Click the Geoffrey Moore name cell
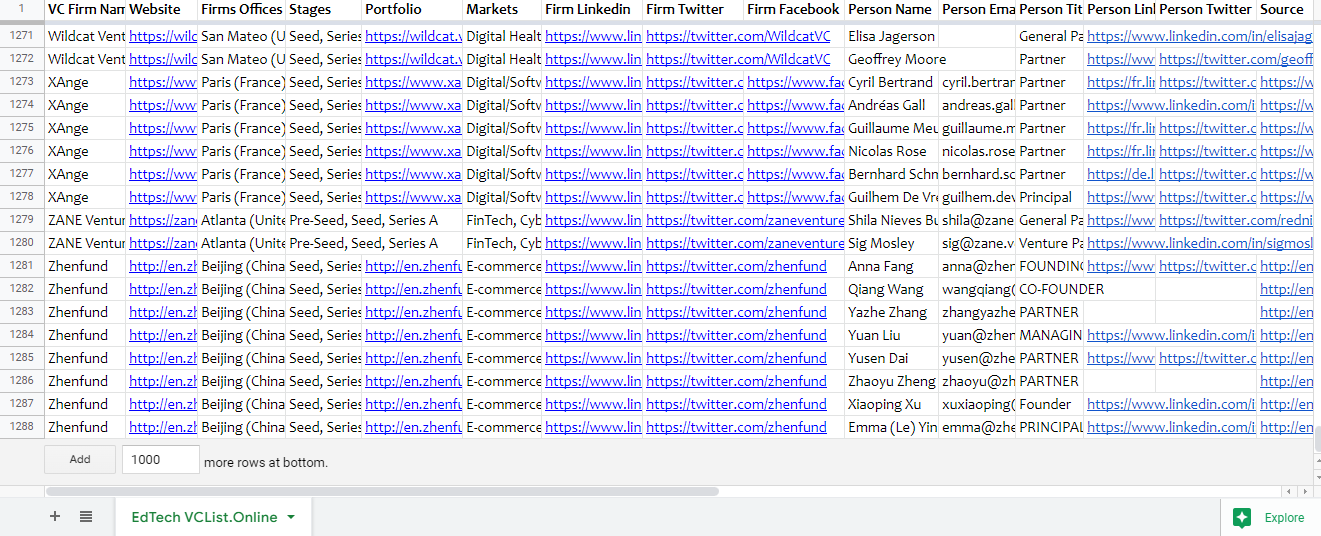 coord(891,59)
